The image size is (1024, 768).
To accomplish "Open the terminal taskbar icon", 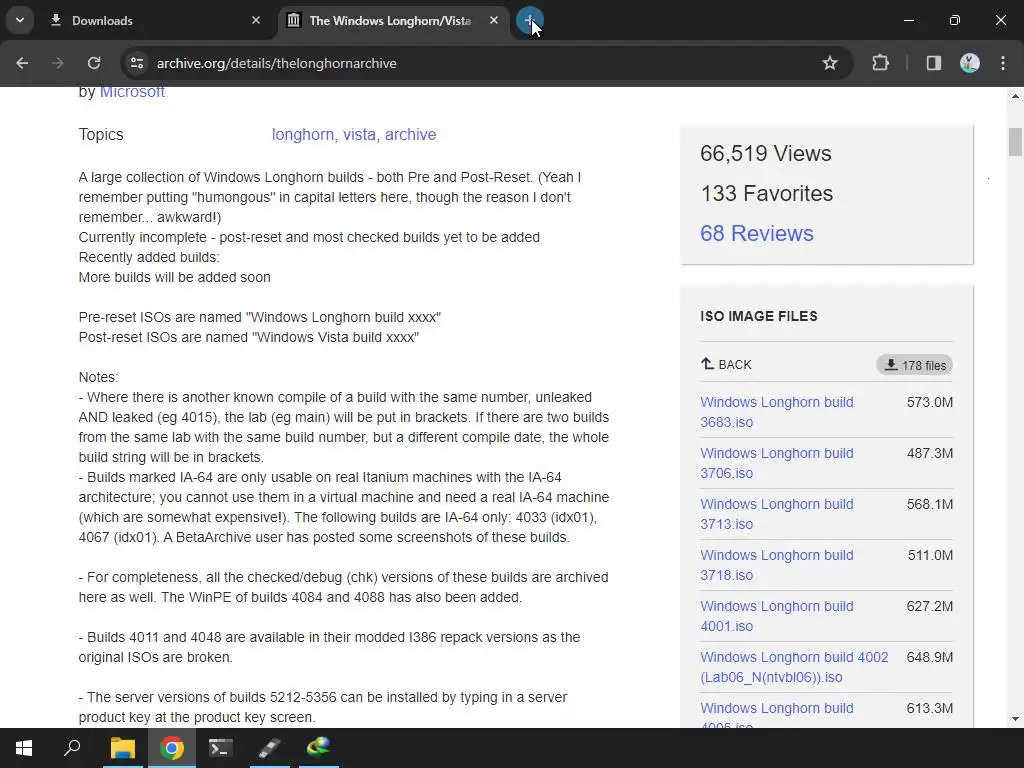I will click(221, 748).
